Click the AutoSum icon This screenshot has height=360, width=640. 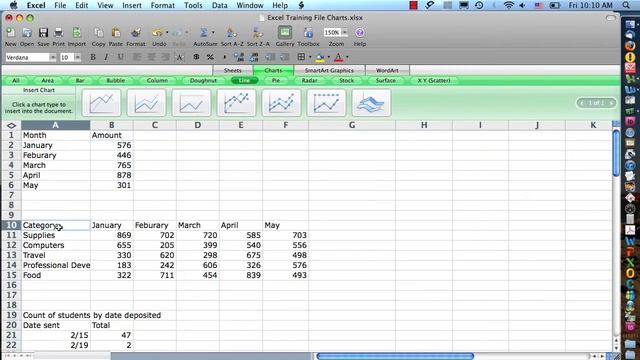pyautogui.click(x=204, y=33)
